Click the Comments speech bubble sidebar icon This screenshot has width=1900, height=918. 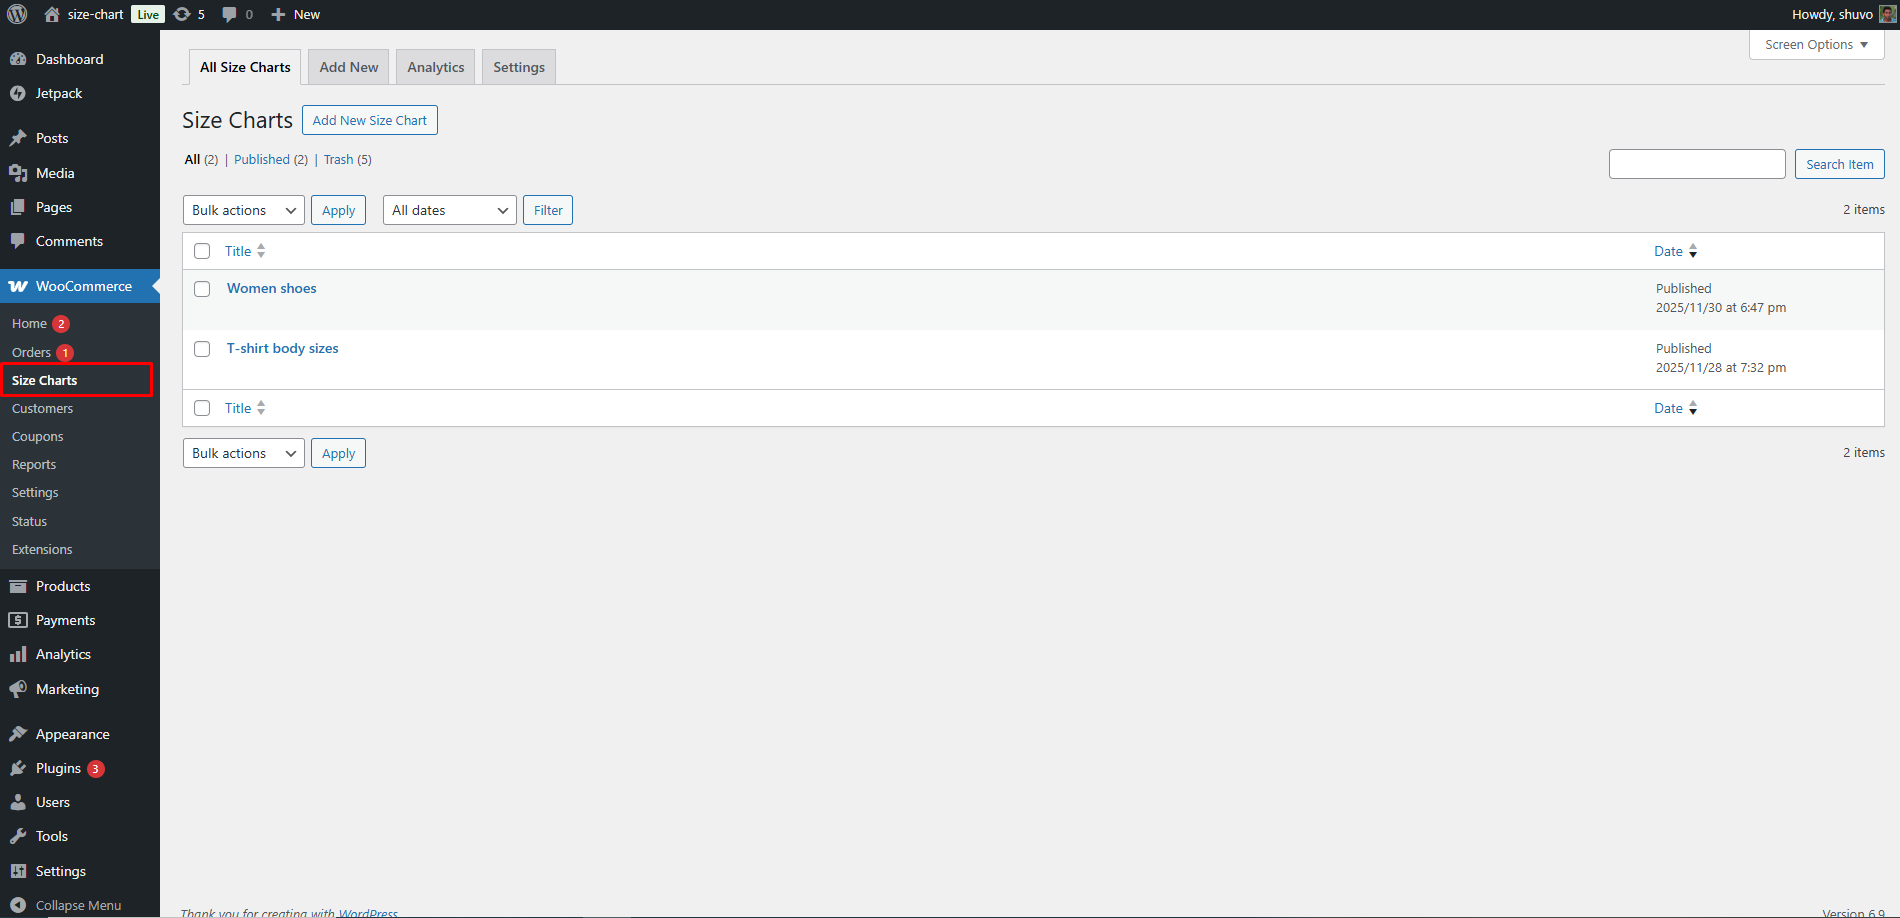[18, 241]
